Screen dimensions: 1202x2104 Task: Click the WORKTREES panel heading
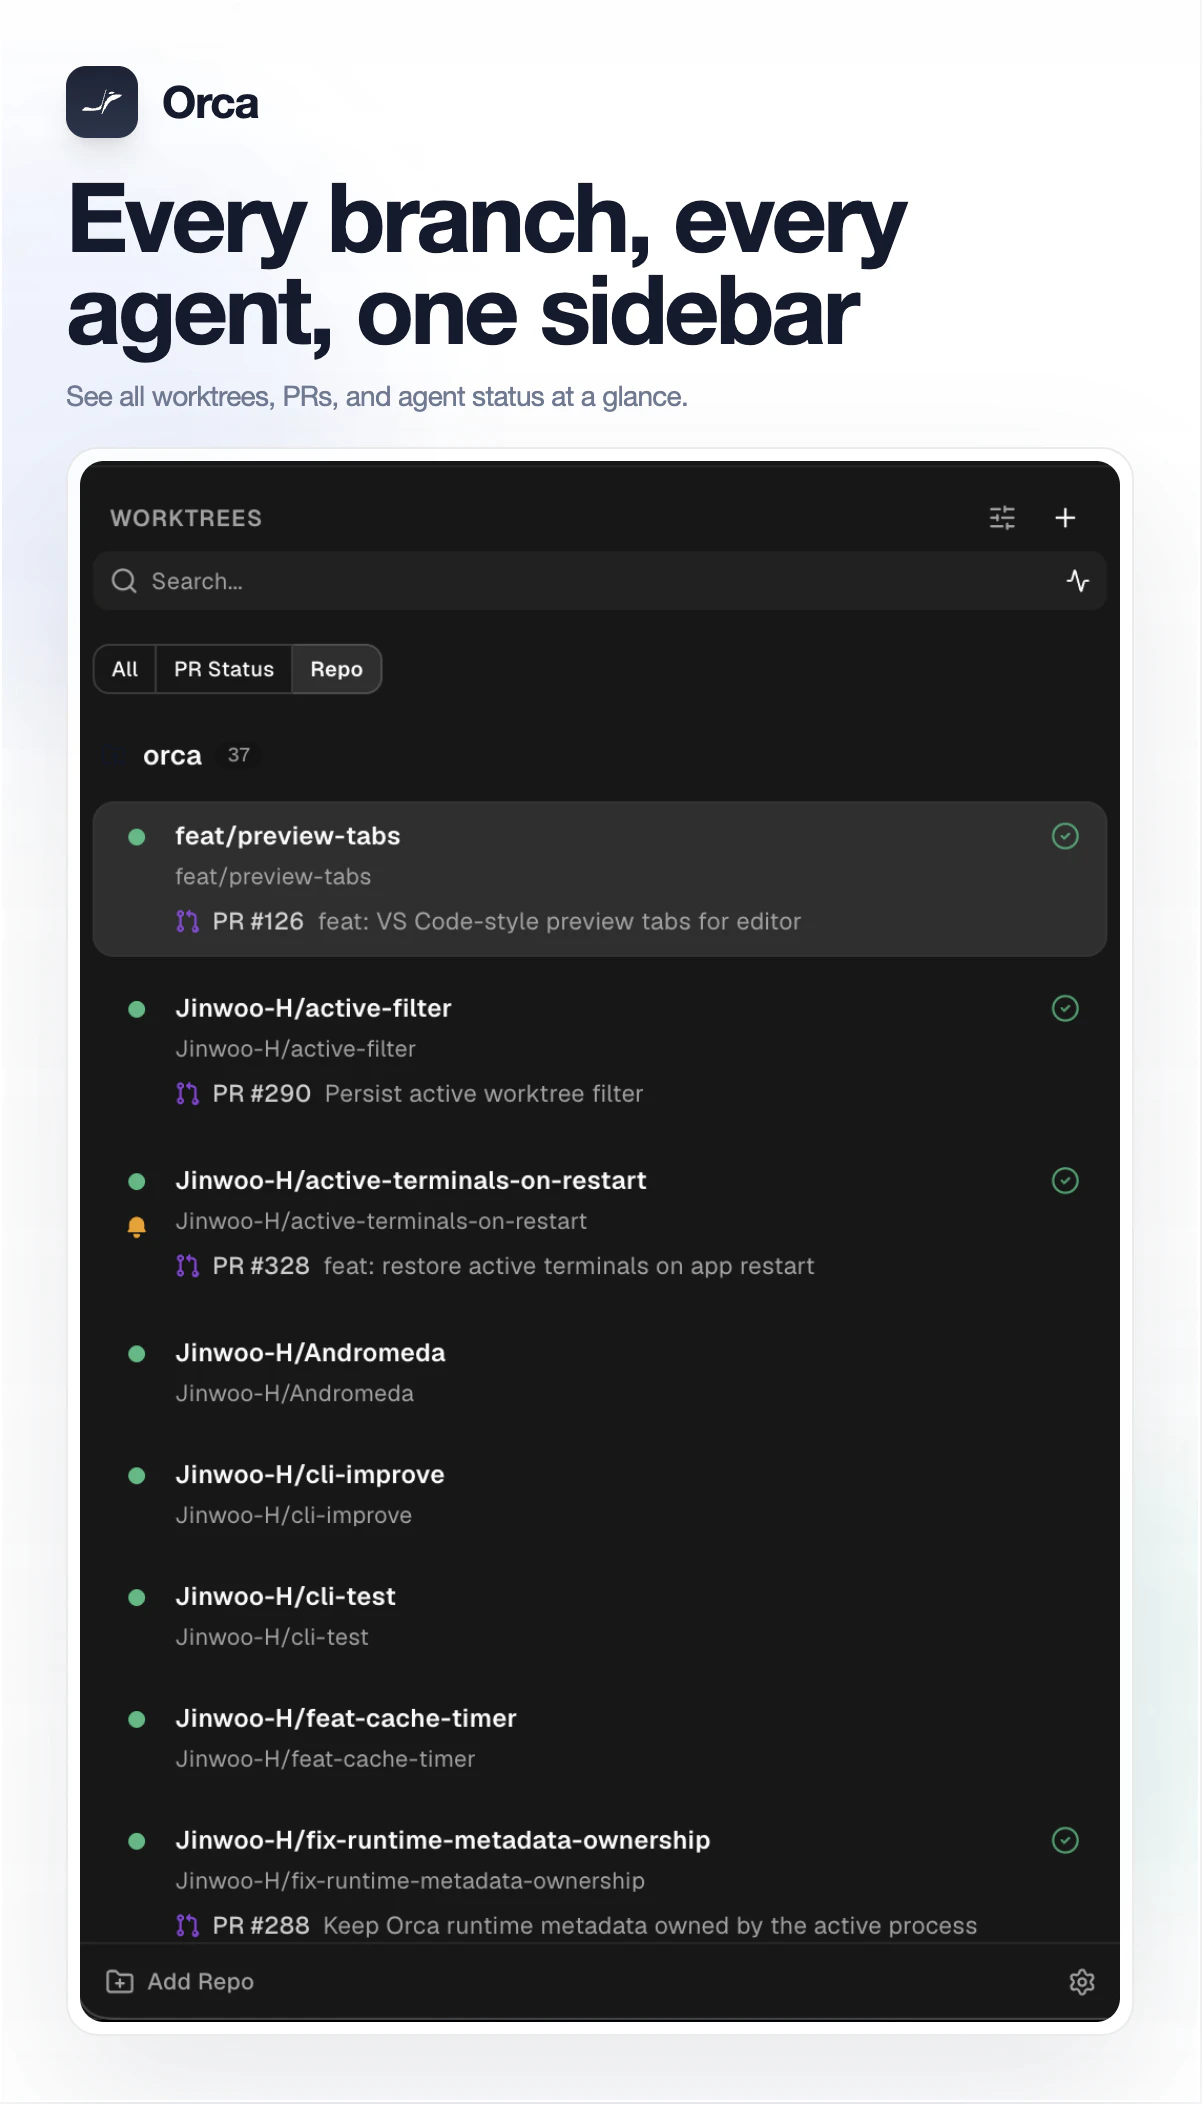point(186,518)
